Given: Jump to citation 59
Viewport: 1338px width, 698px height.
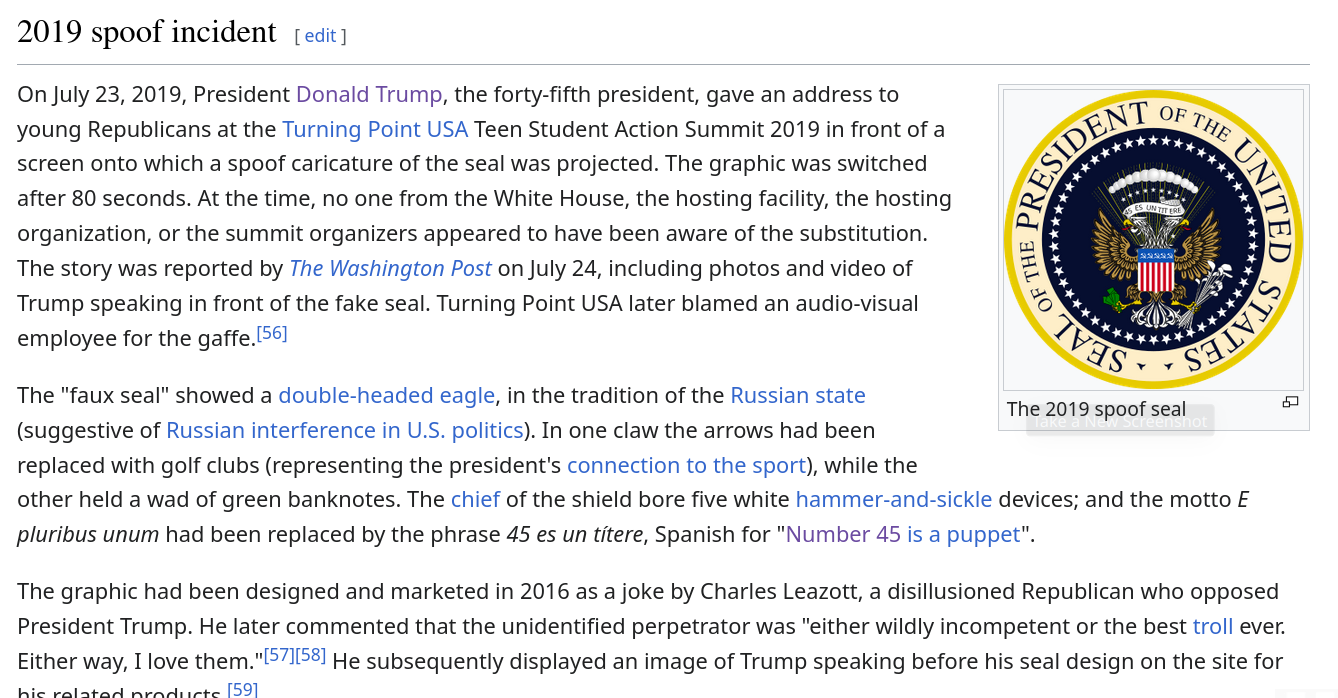Looking at the screenshot, I should 243,689.
